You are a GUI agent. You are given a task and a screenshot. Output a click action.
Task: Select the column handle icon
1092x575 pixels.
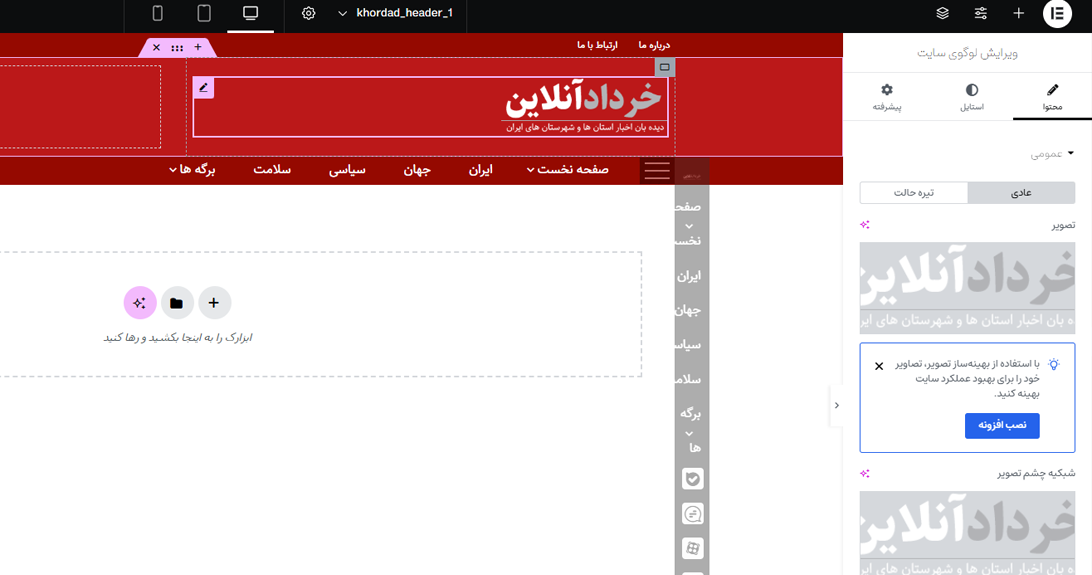click(665, 68)
